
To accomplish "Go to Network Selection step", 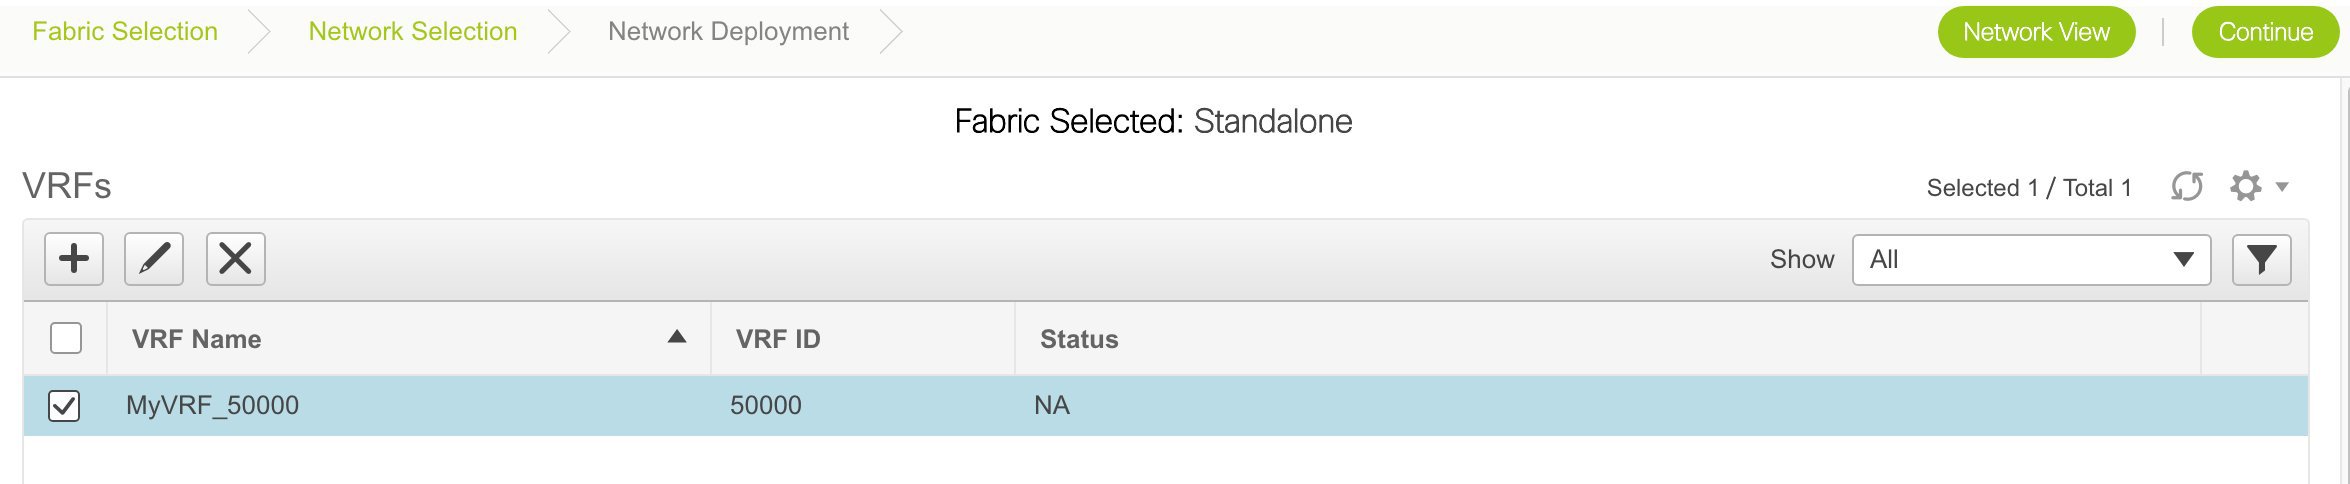I will pyautogui.click(x=413, y=32).
